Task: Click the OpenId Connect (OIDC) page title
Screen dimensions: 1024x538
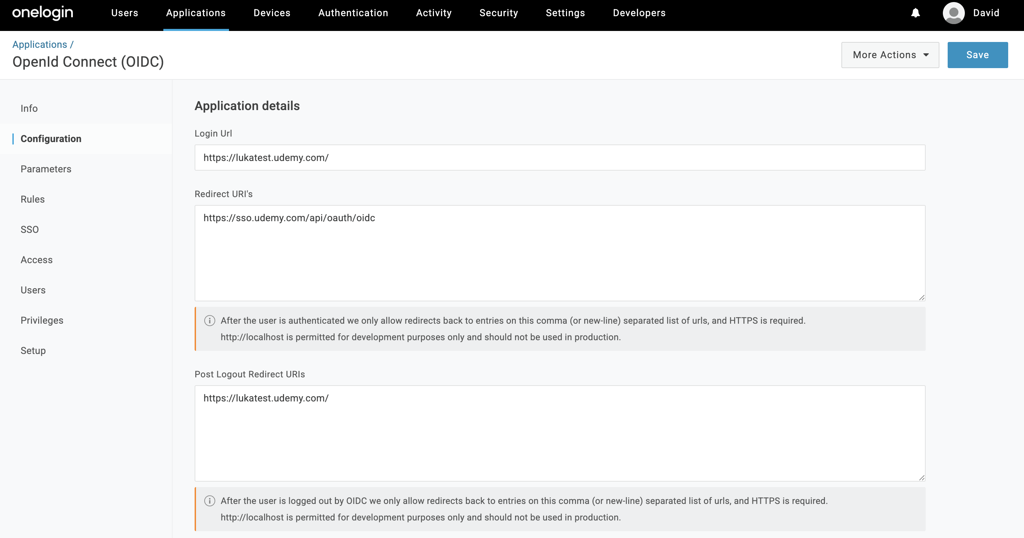Action: click(x=88, y=62)
